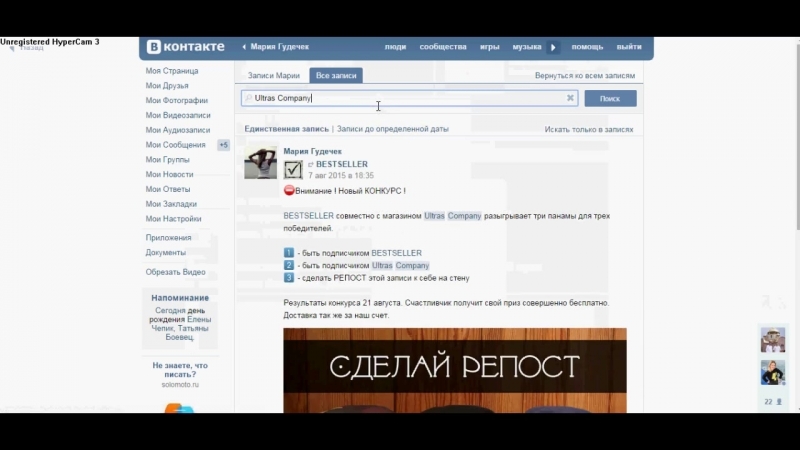Image resolution: width=800 pixels, height=450 pixels.
Task: Open музыка in top menu
Action: (527, 47)
